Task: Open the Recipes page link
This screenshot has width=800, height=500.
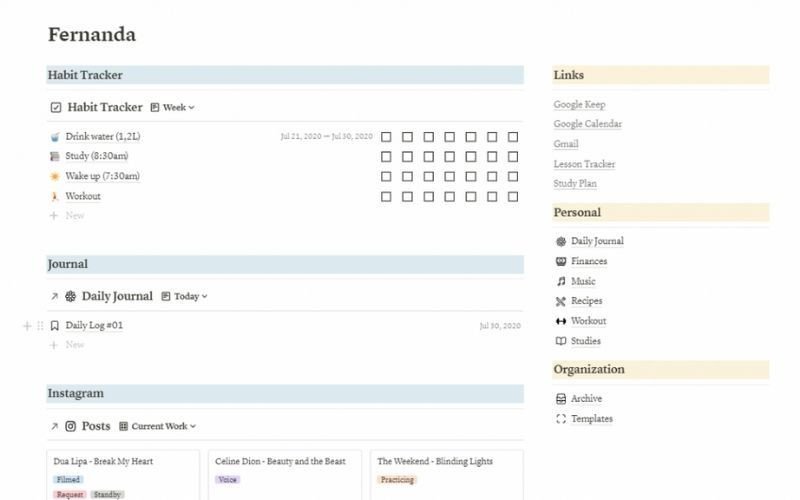Action: tap(586, 301)
